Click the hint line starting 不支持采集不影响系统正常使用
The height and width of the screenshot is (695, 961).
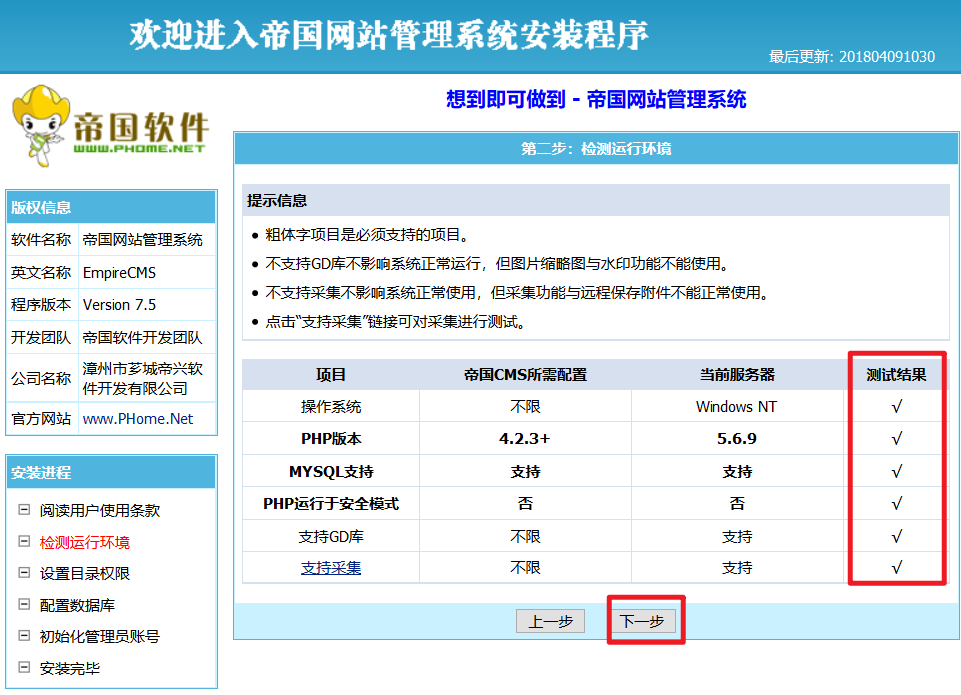517,292
